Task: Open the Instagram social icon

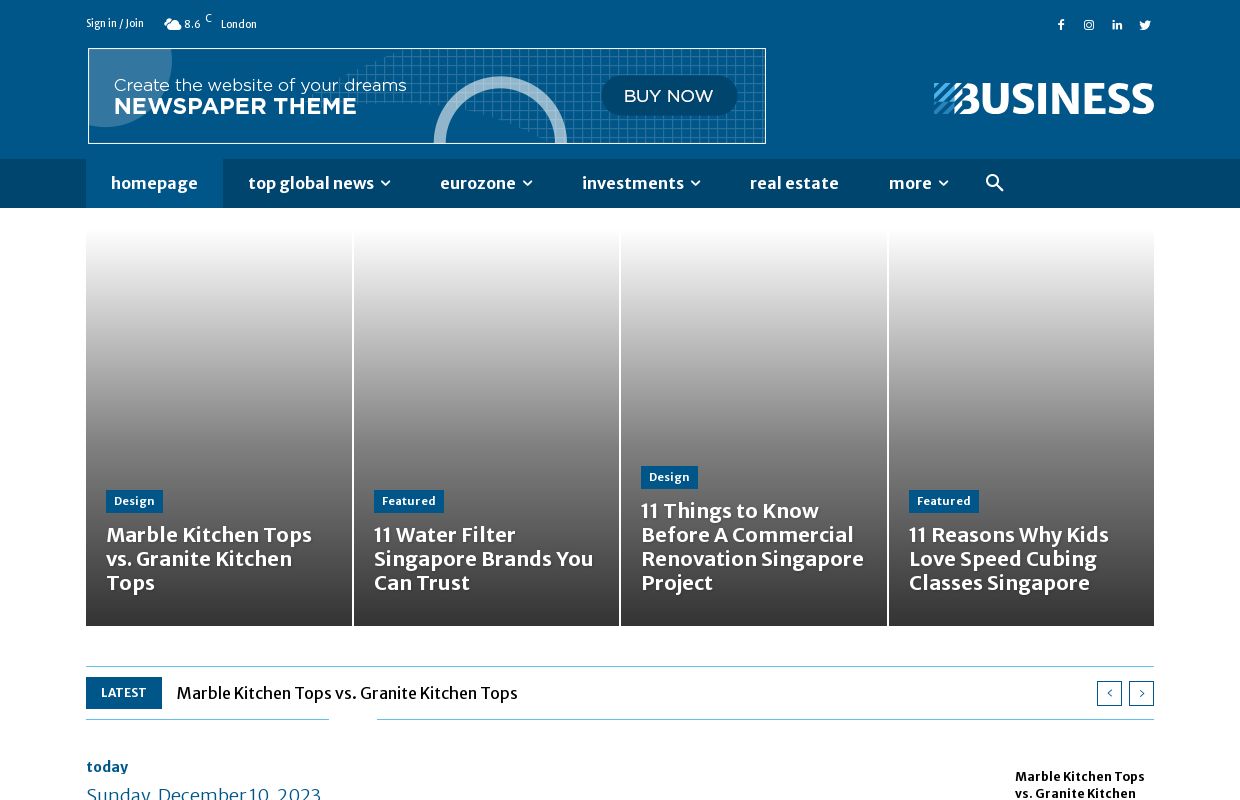Action: click(1089, 25)
